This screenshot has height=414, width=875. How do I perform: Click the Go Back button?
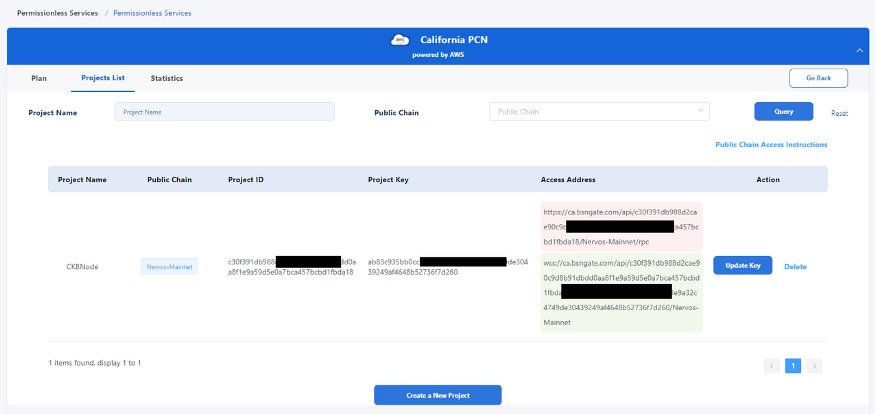(x=818, y=78)
